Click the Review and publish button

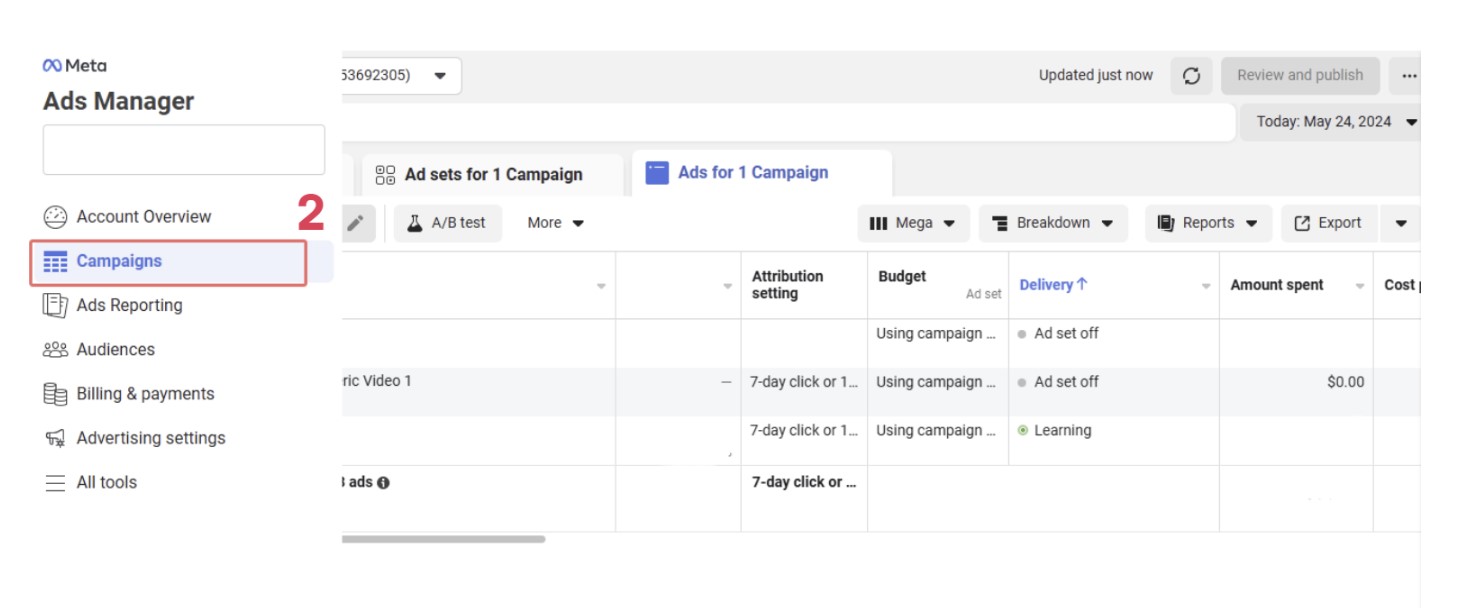1300,74
